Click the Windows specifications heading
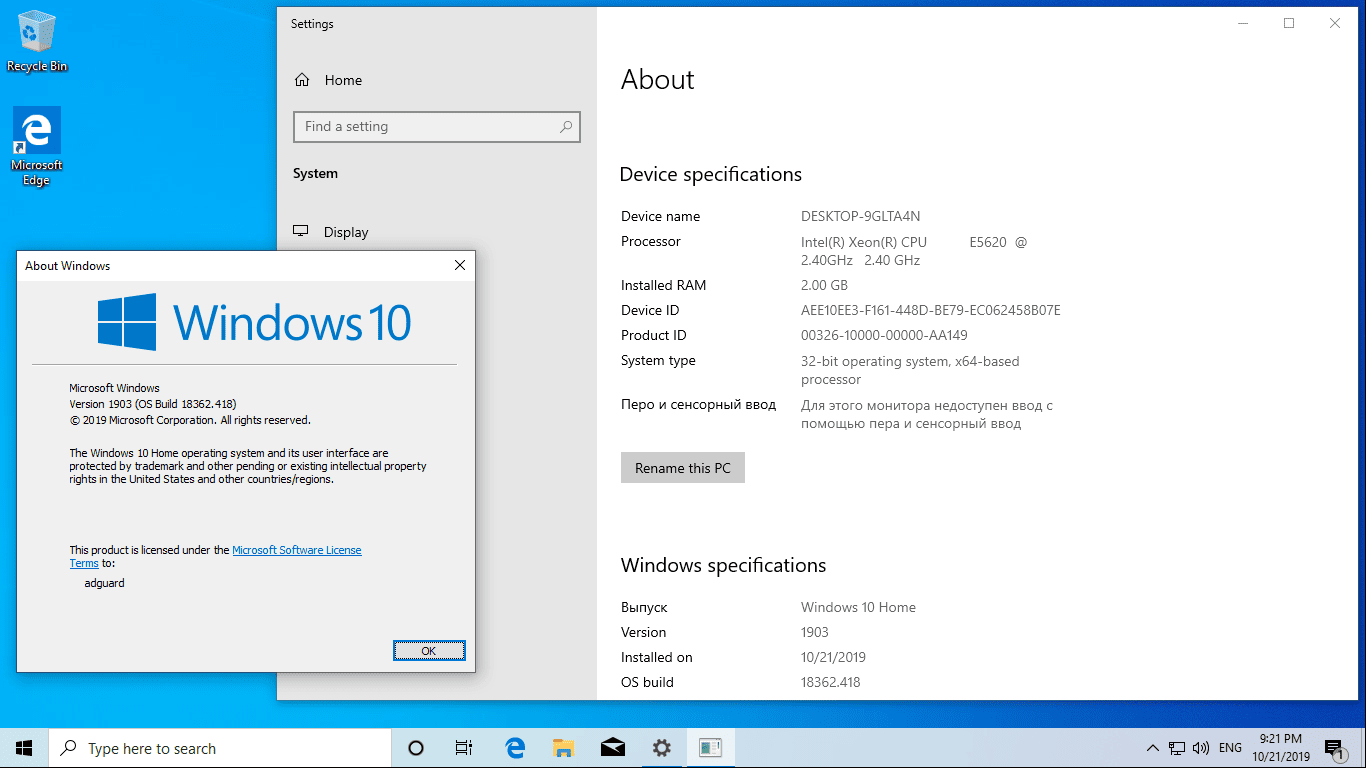1366x768 pixels. click(723, 565)
